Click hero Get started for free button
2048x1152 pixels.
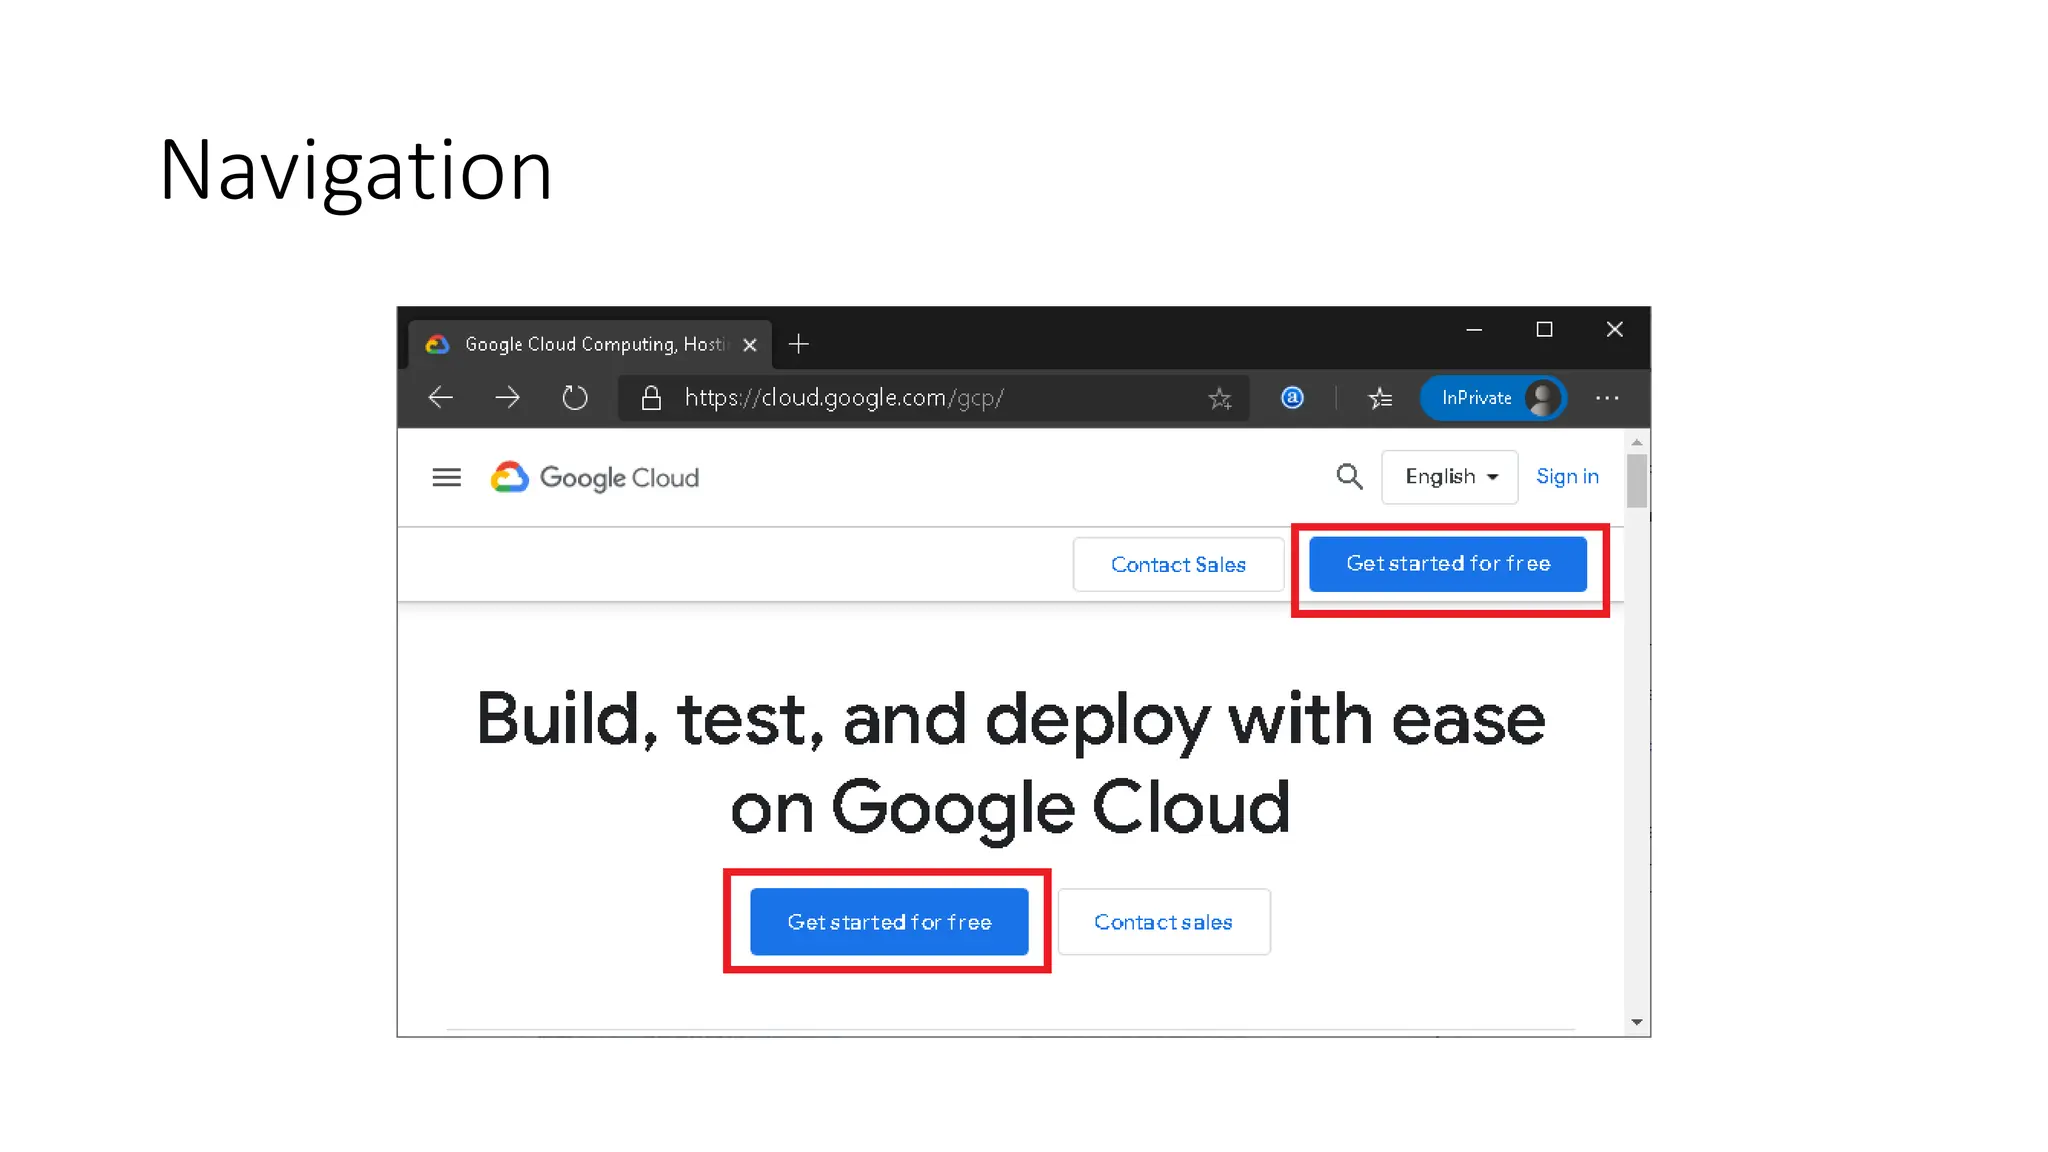tap(889, 922)
